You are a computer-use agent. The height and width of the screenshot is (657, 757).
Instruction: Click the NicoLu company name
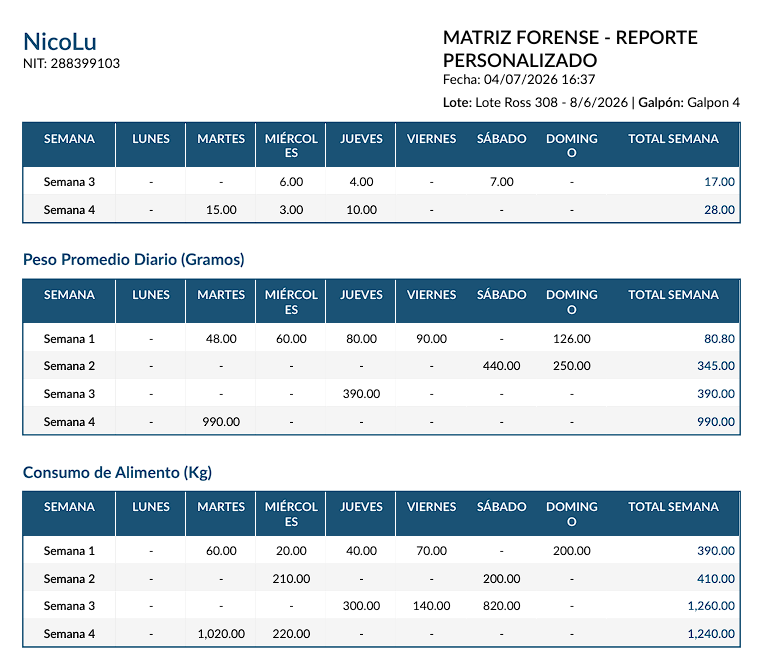(60, 42)
